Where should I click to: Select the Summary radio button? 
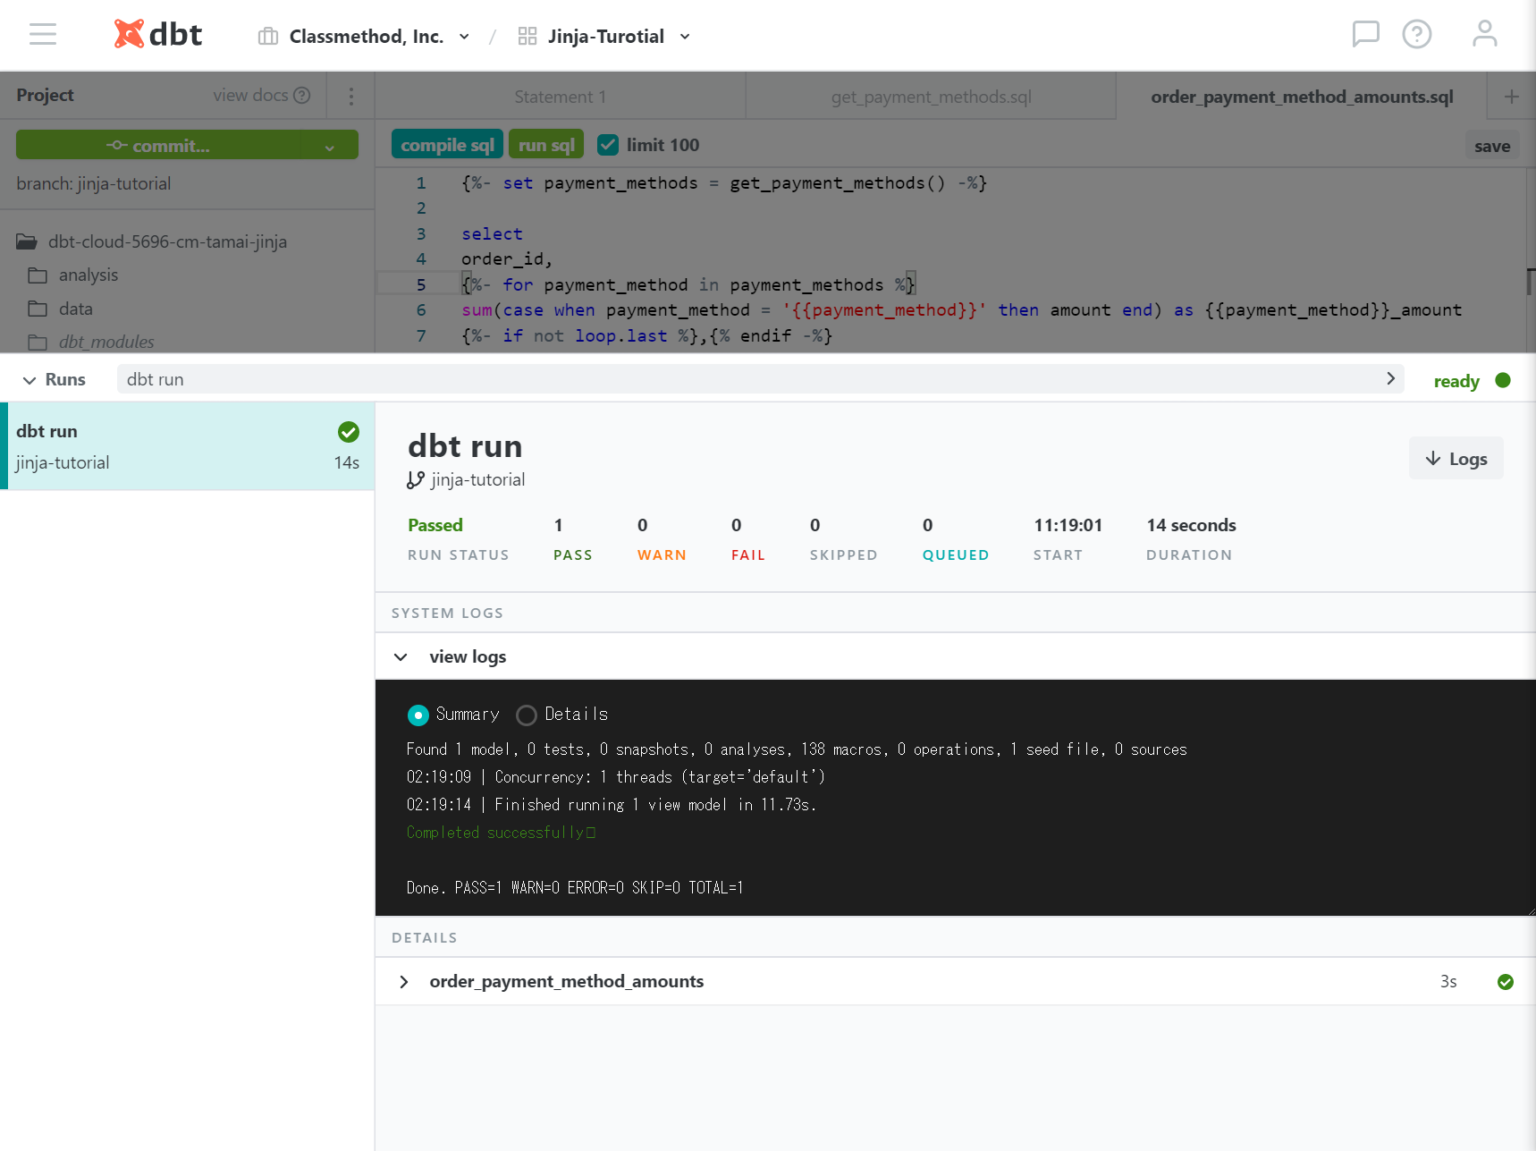click(x=418, y=715)
